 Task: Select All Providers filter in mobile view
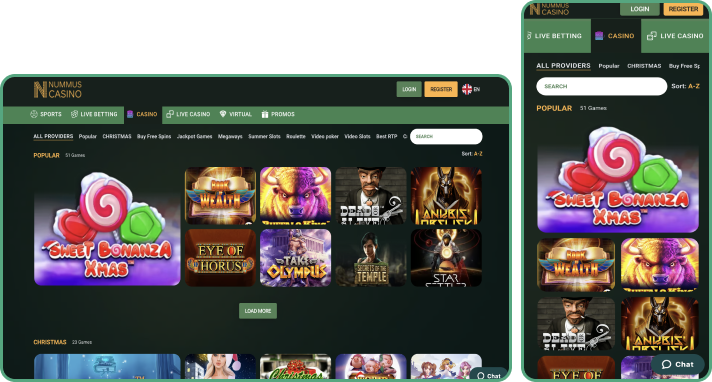point(563,65)
